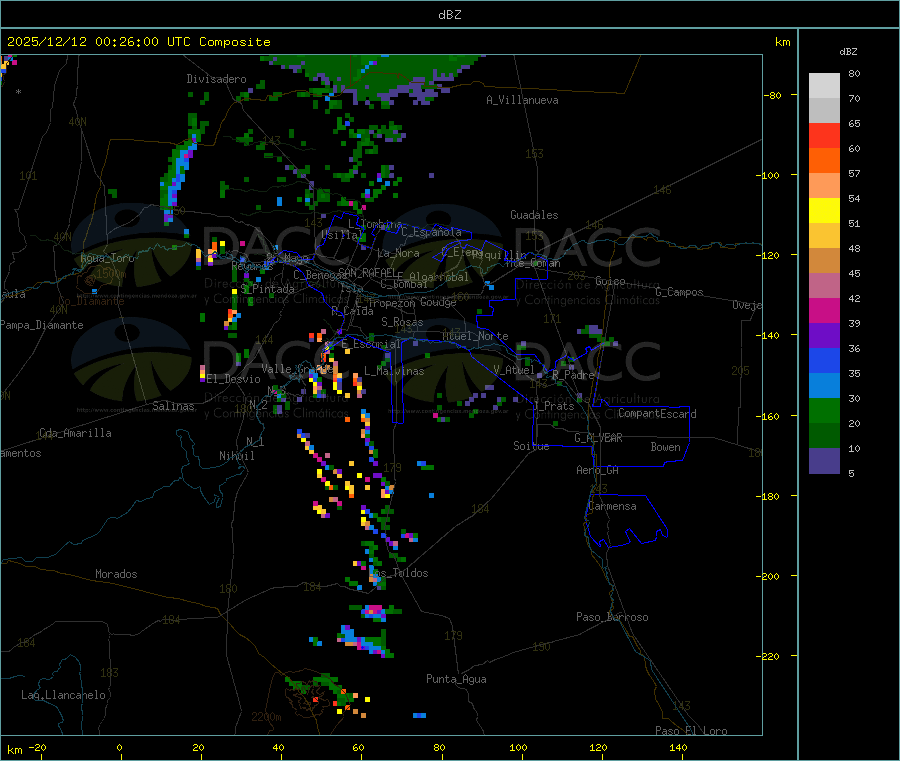This screenshot has height=761, width=900.
Task: Click the CompantEscard map label
Action: (657, 414)
